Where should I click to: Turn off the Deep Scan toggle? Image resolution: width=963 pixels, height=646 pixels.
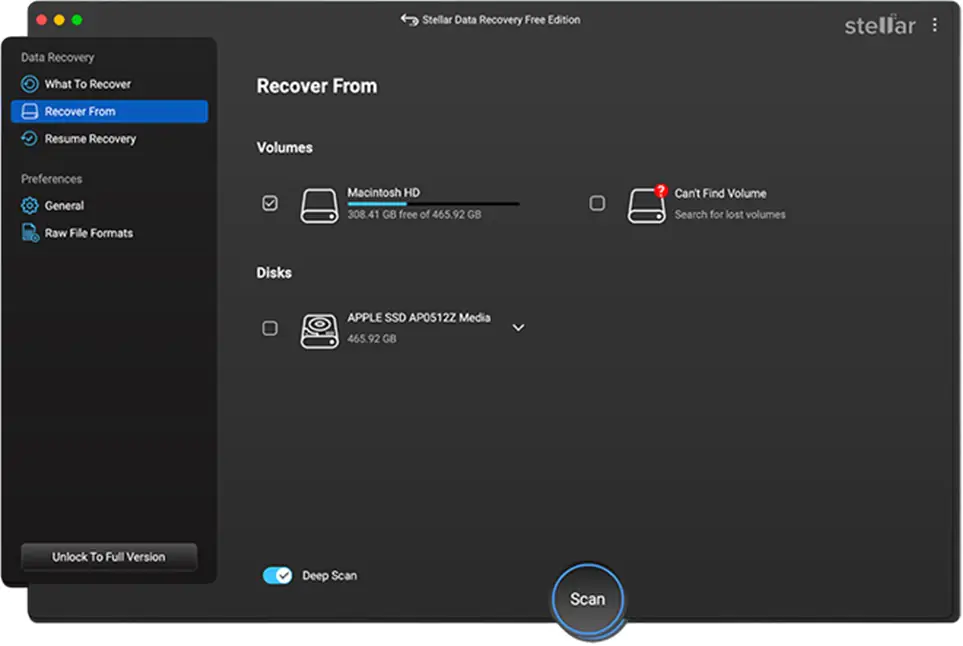[x=278, y=575]
